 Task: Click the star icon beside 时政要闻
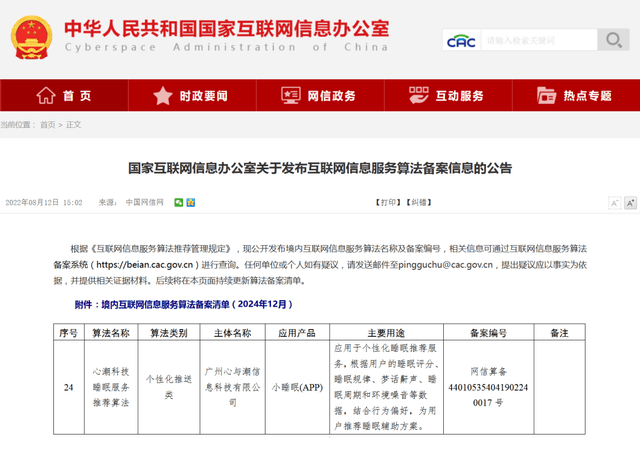click(x=163, y=96)
